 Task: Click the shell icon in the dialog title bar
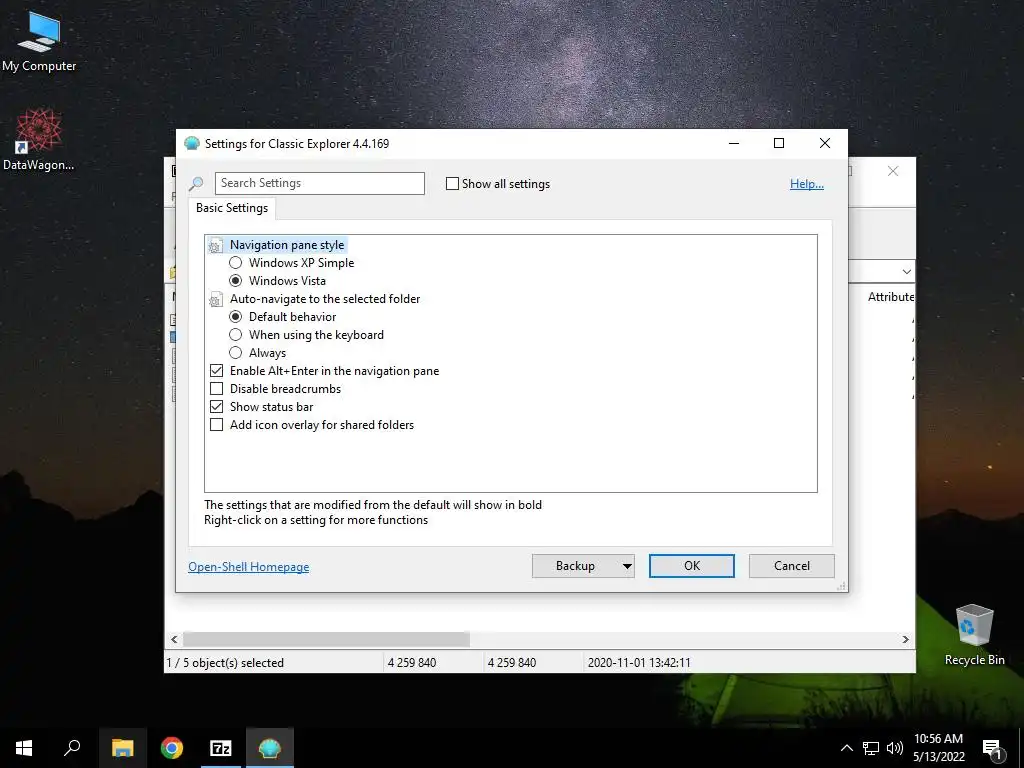coord(191,144)
